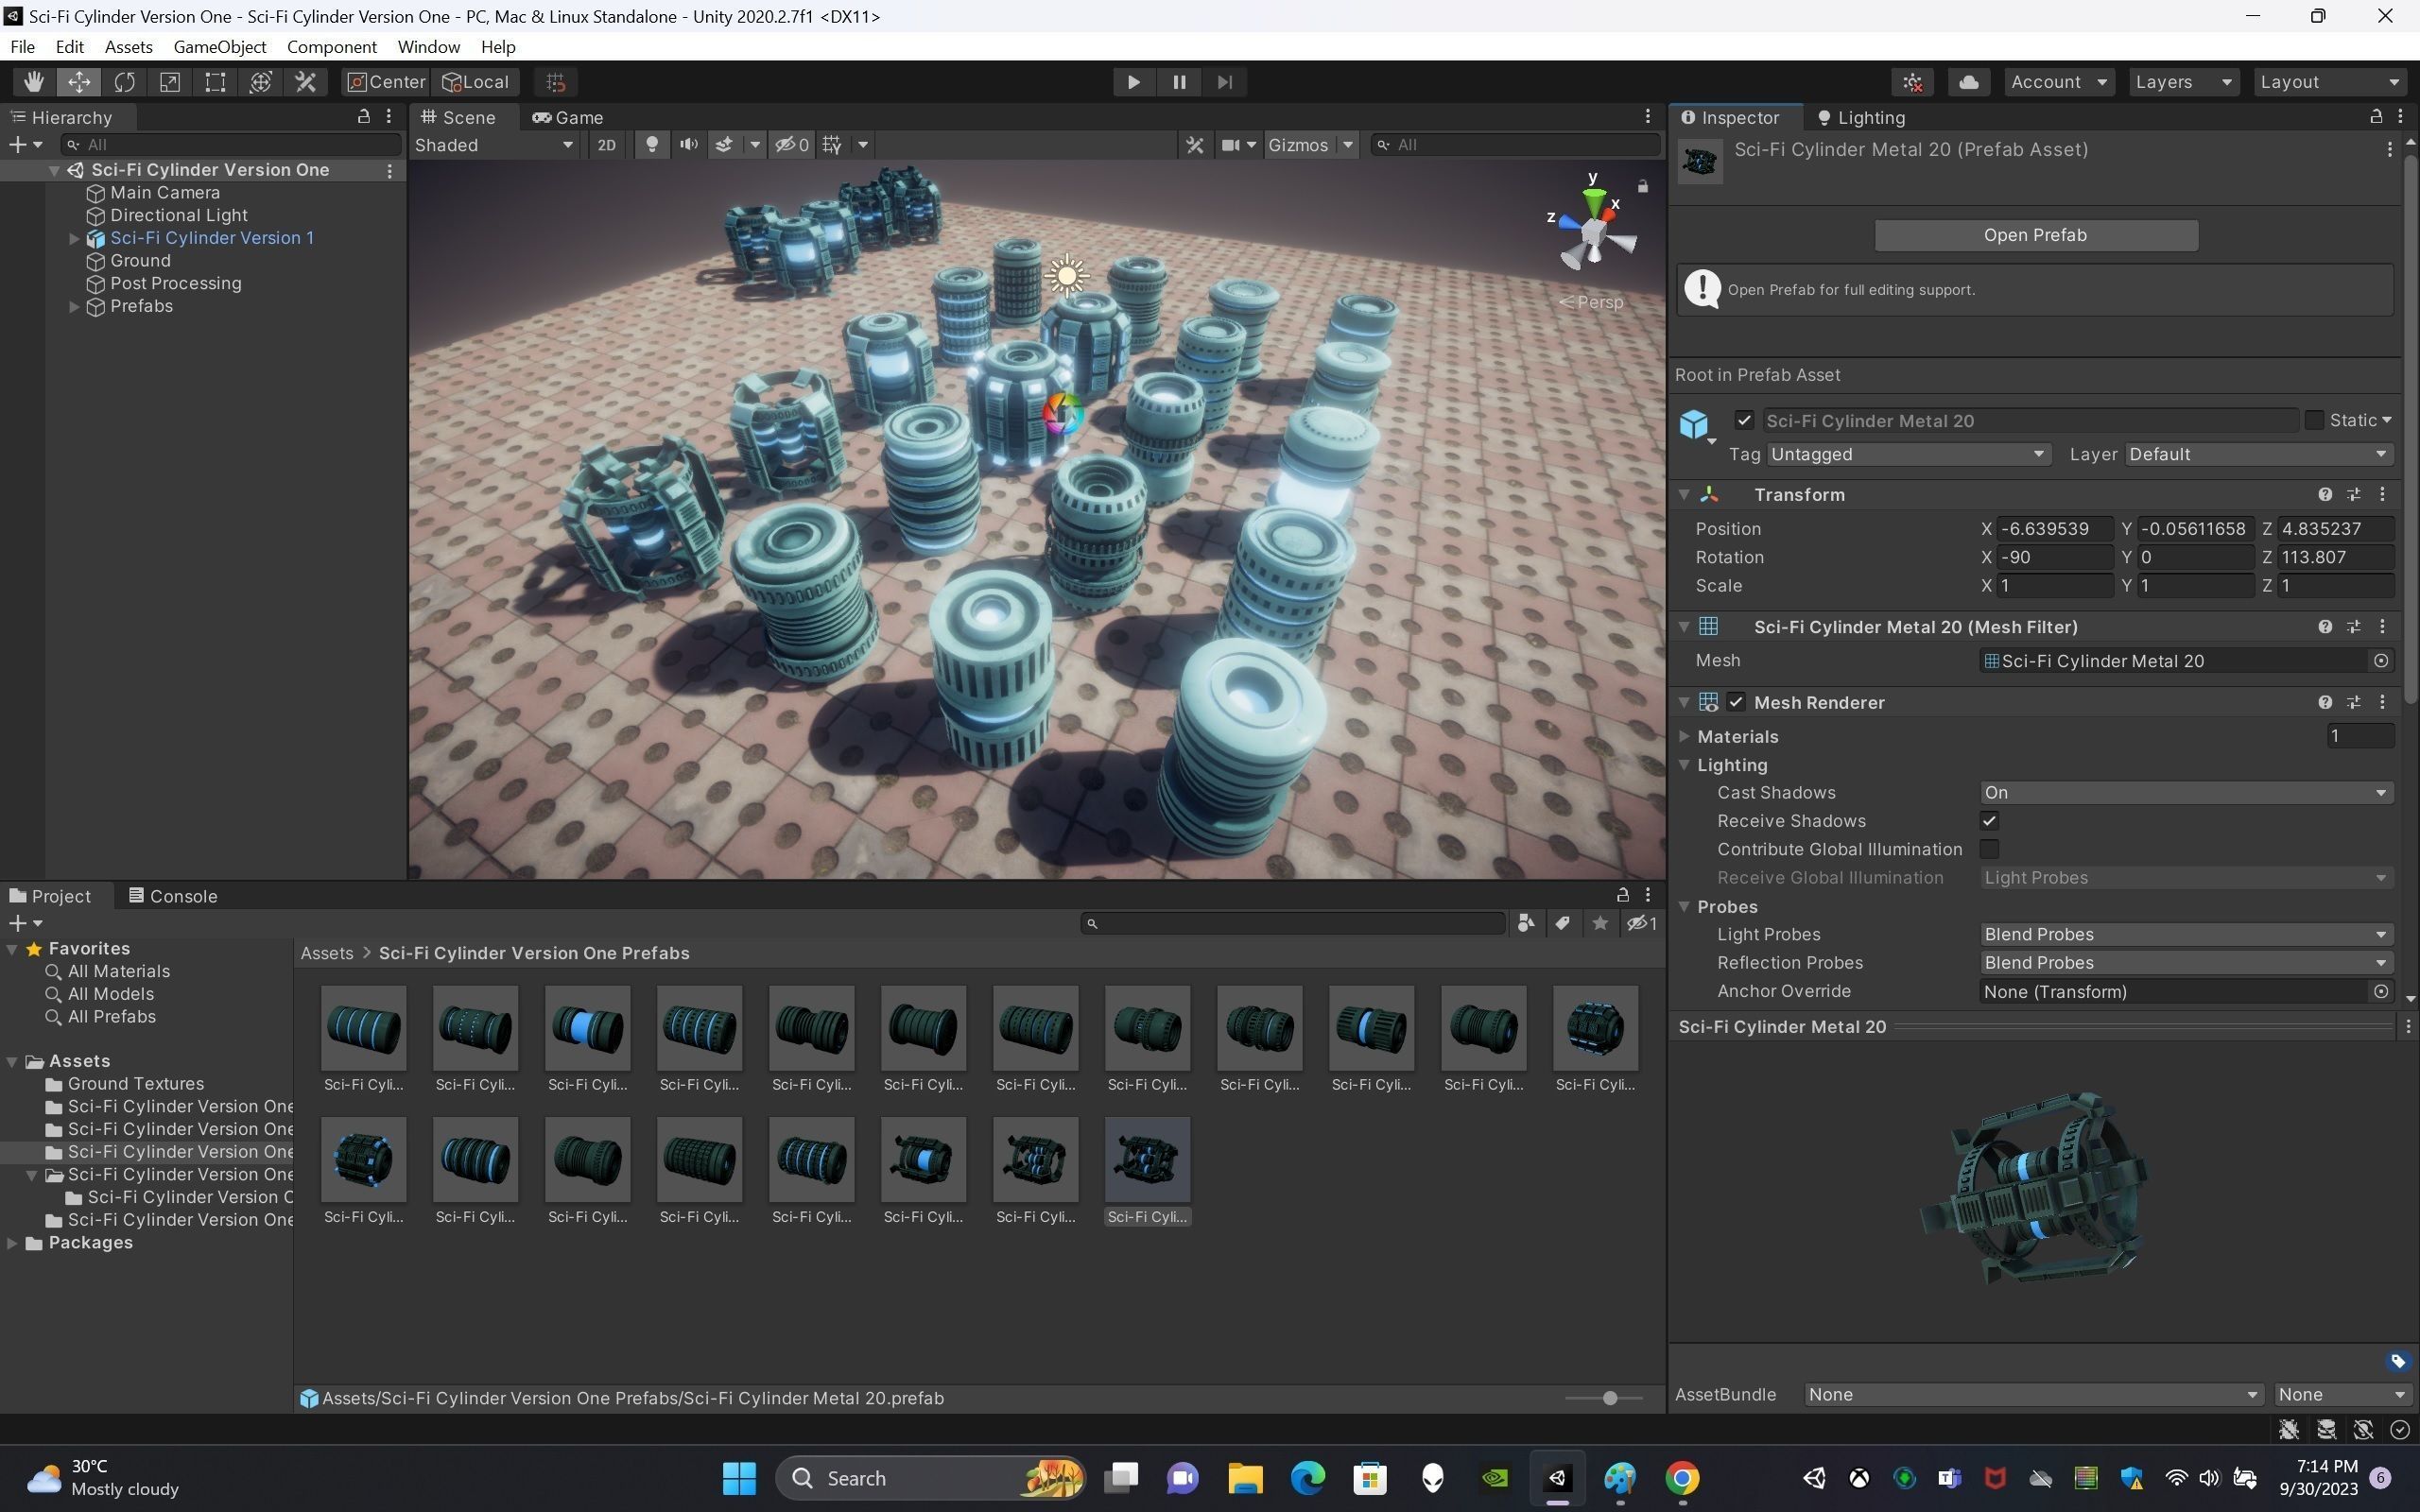Click the Open Prefab button
This screenshot has width=2420, height=1512.
point(2034,235)
